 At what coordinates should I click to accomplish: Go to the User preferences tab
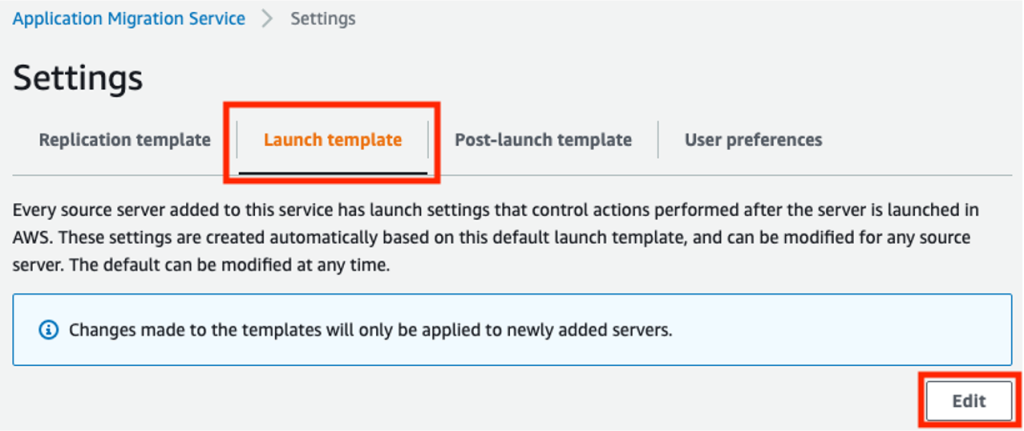(x=753, y=140)
